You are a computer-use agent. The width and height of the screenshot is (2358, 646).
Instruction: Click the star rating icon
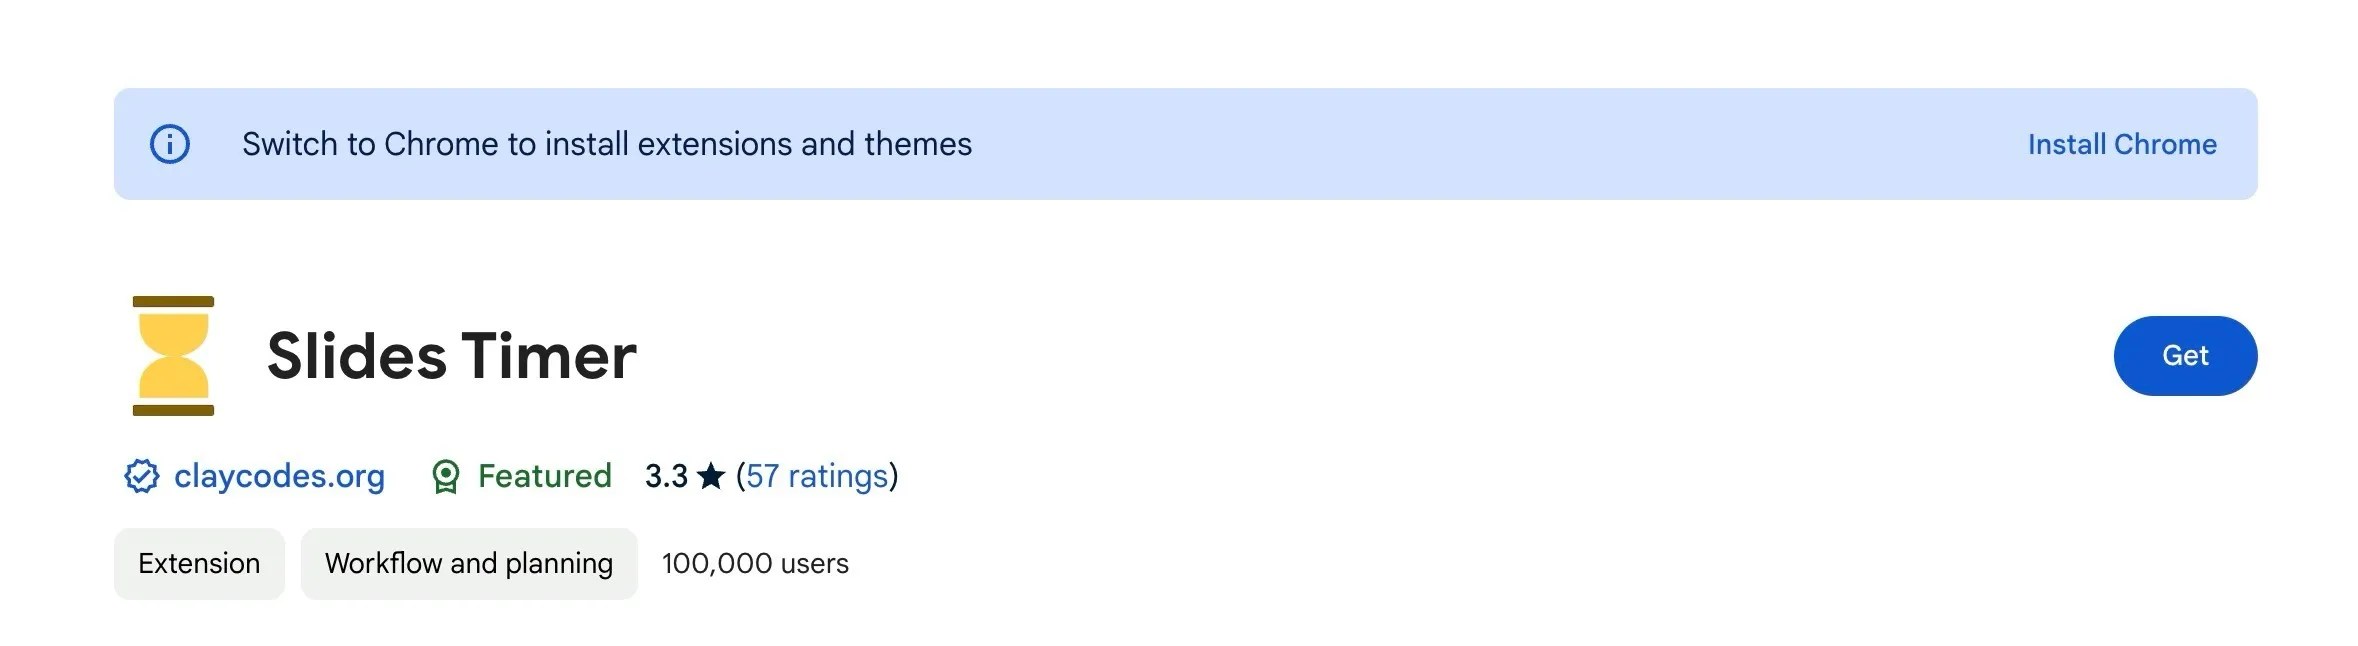(x=712, y=476)
